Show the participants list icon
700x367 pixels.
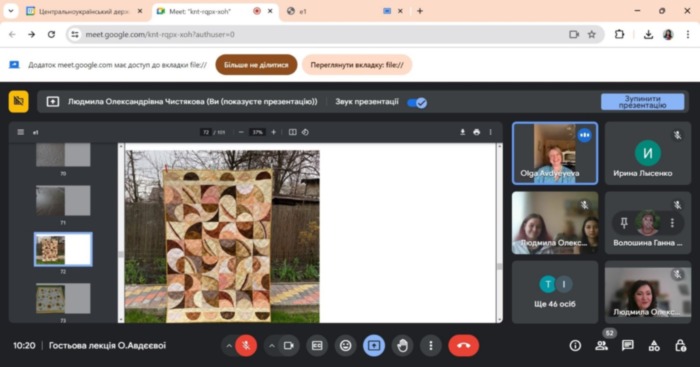(601, 345)
